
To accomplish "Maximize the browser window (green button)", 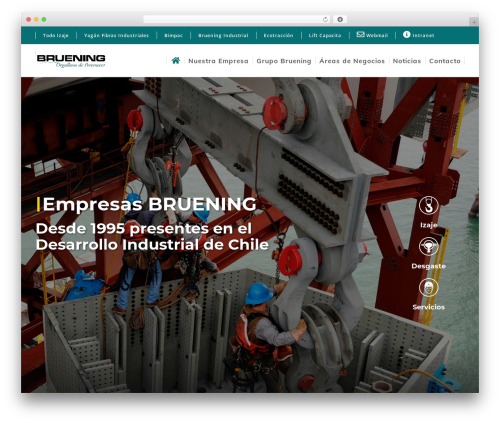I will (x=44, y=19).
